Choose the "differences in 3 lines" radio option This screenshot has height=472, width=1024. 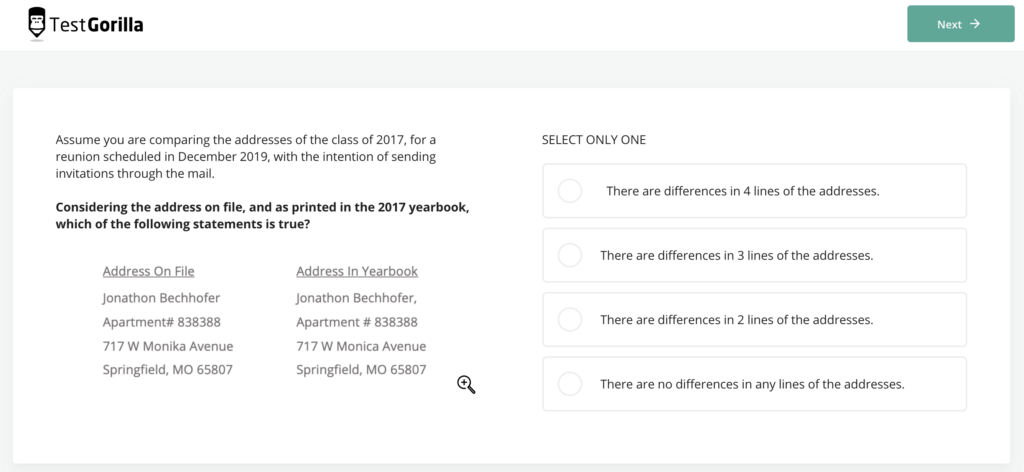pos(570,255)
